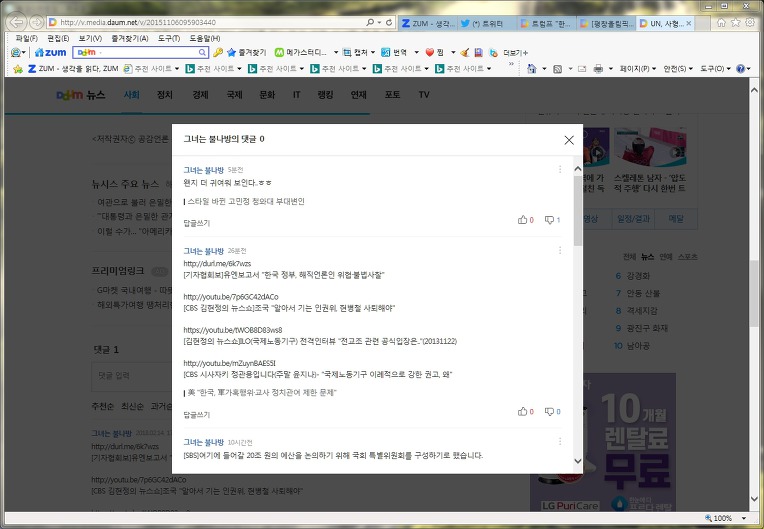Select the key icon on the zum toolbar
Viewport: 764px width, 529px height.
point(218,52)
